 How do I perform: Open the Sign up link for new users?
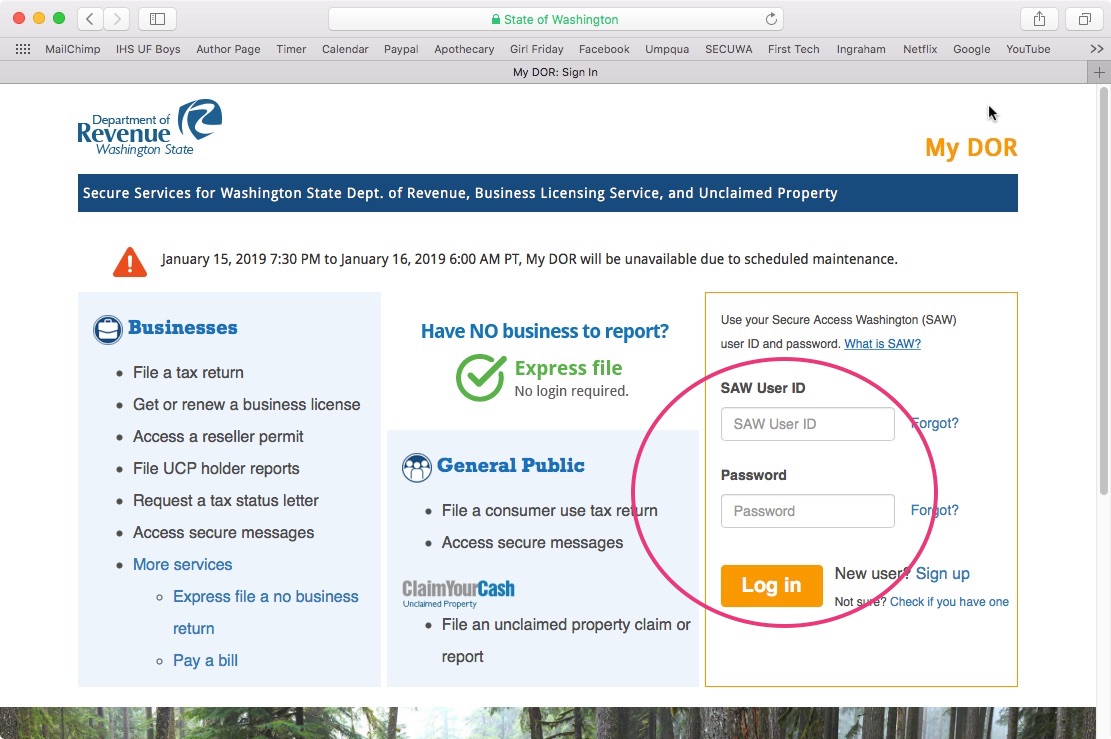point(942,573)
